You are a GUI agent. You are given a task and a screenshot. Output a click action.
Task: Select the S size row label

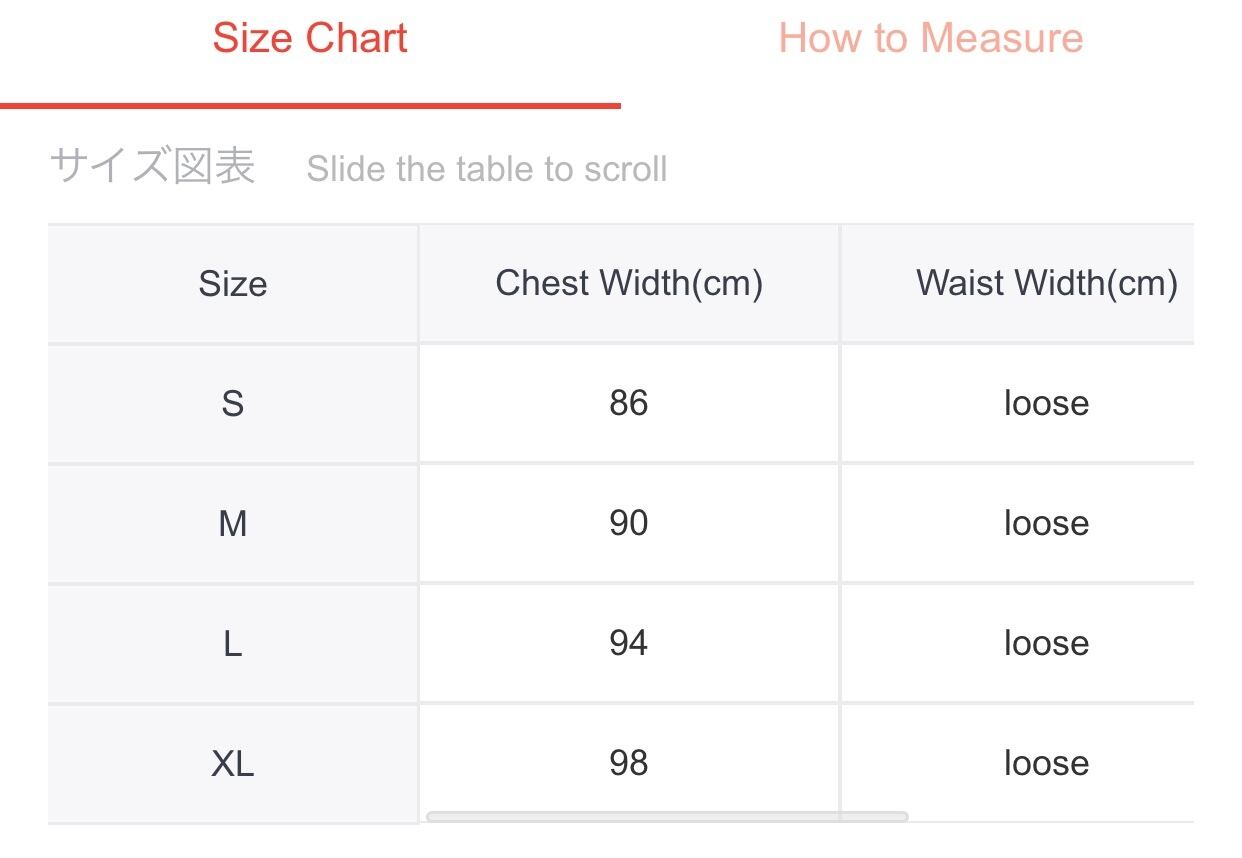233,404
